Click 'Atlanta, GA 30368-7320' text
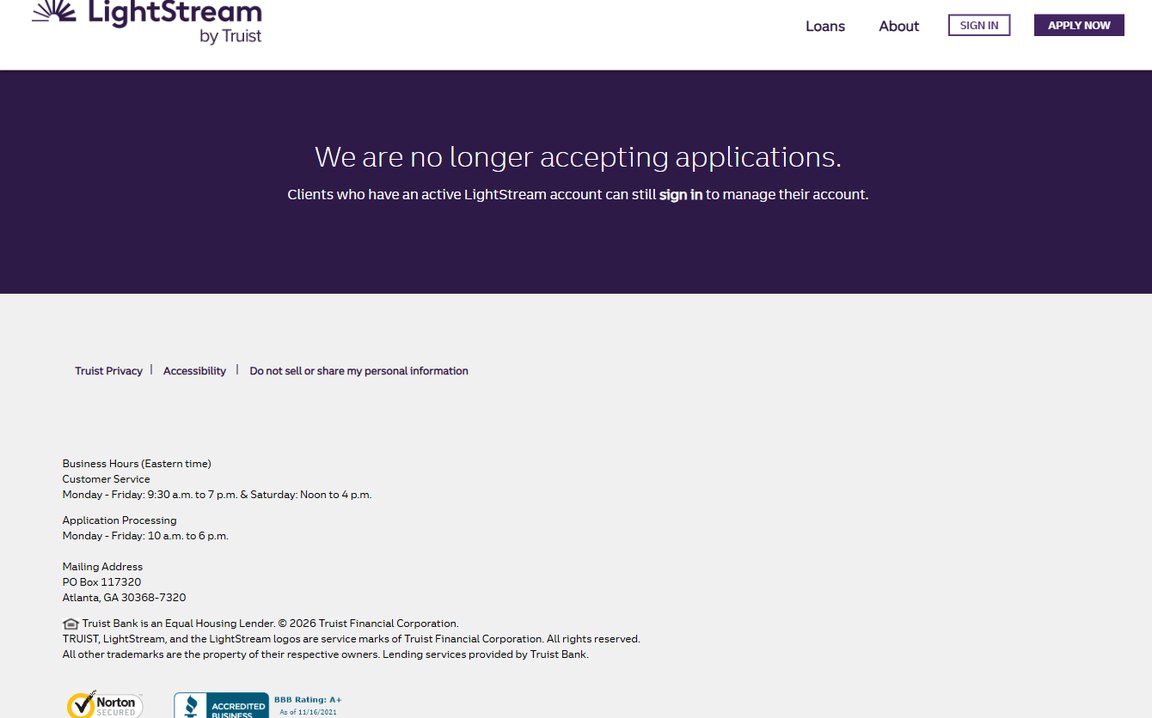The height and width of the screenshot is (718, 1152). tap(124, 597)
